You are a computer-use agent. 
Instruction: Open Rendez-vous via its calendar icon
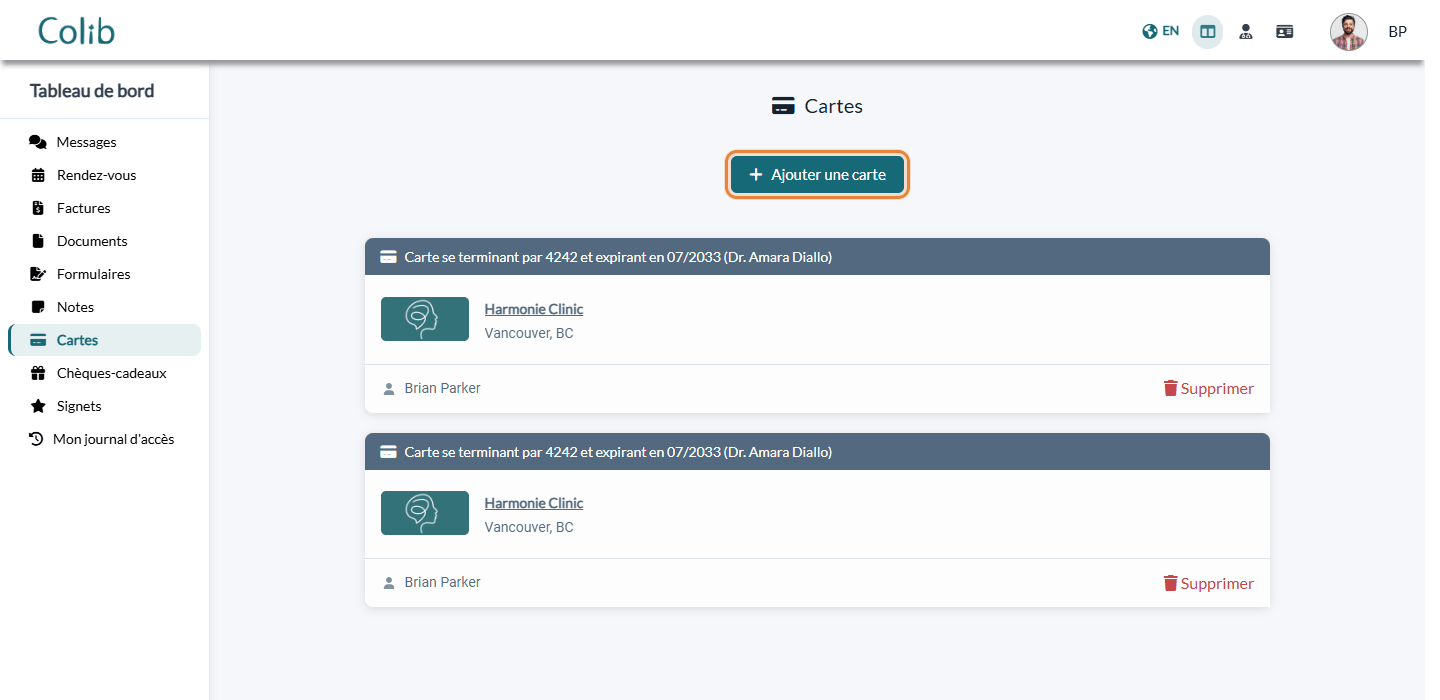point(38,175)
